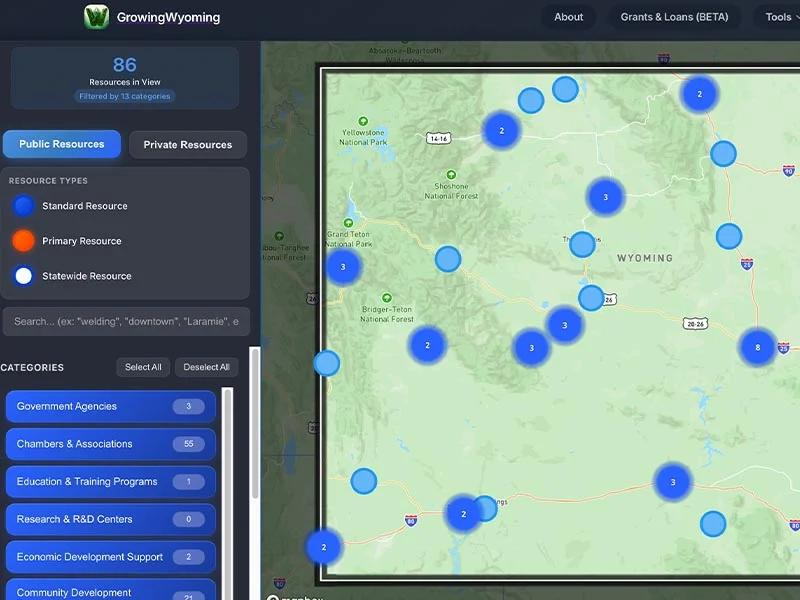This screenshot has width=800, height=600.
Task: Click the 'Filtered by 13 categories' badge
Action: [124, 96]
